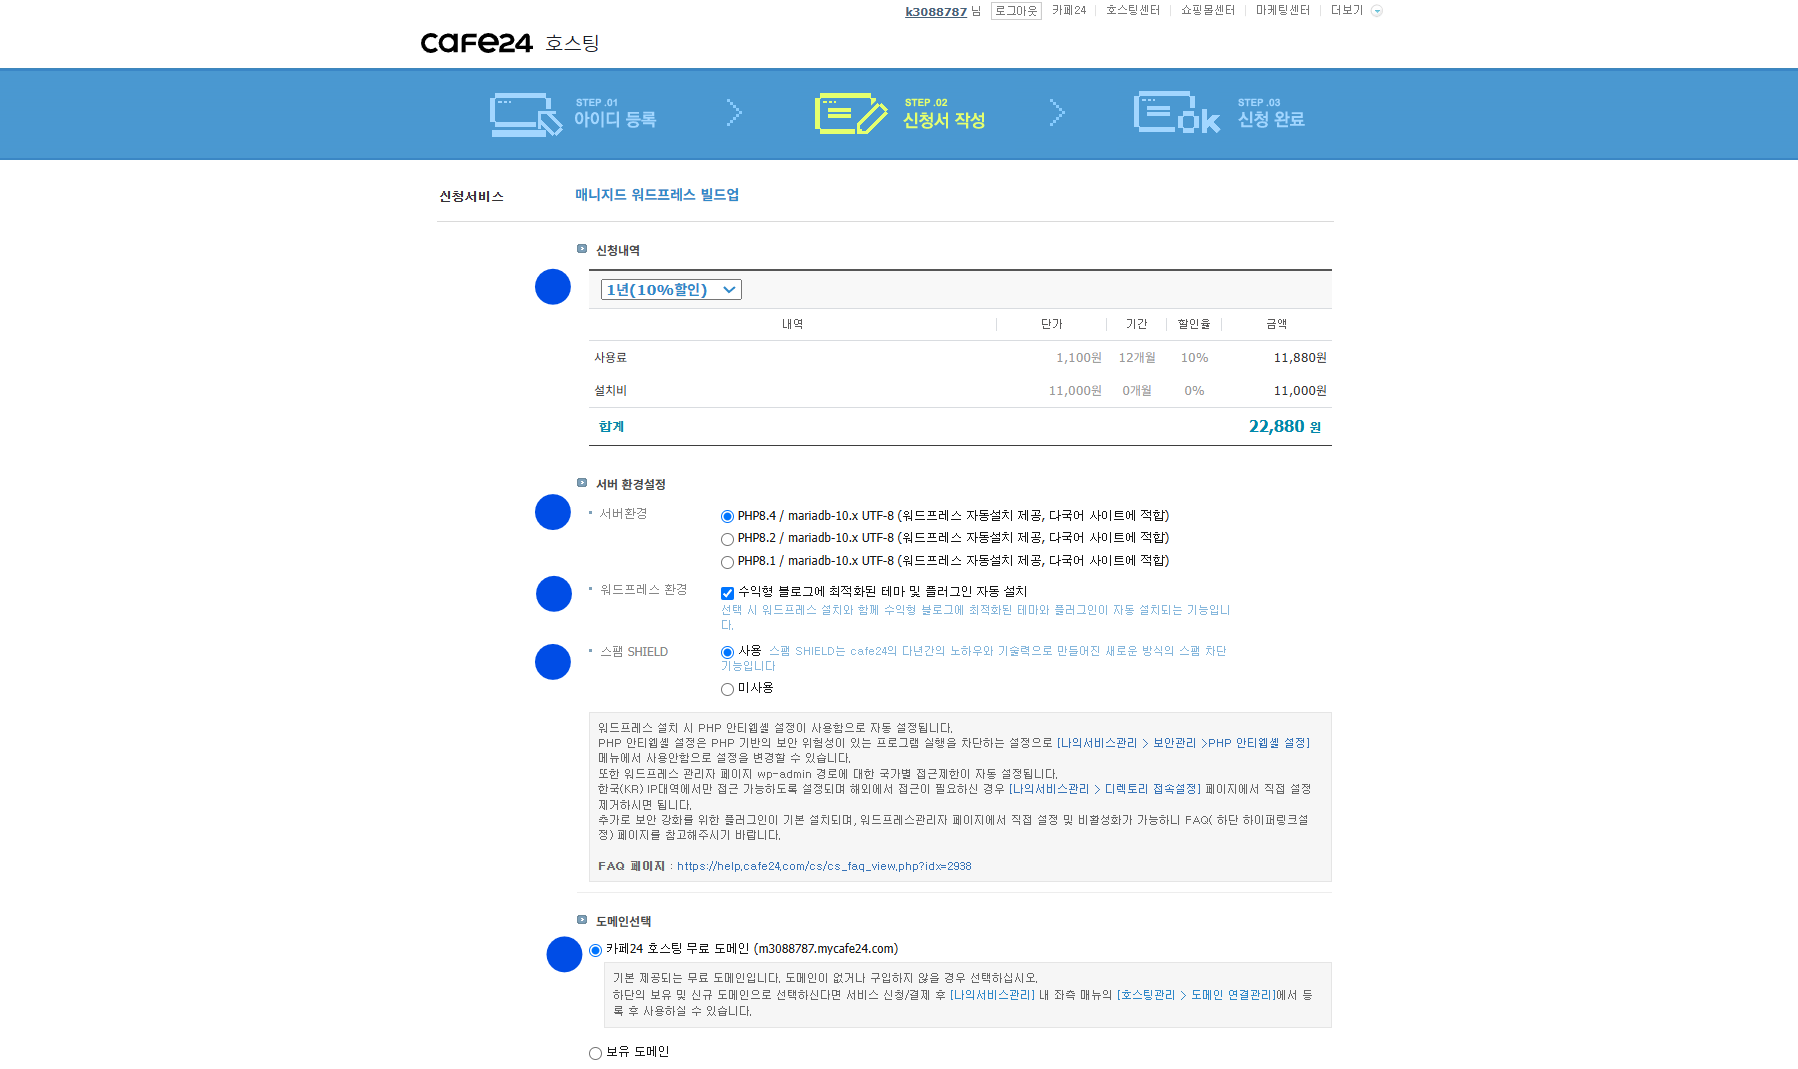Click the 워드프레스 환경 field label
Image resolution: width=1798 pixels, height=1069 pixels.
[x=643, y=590]
